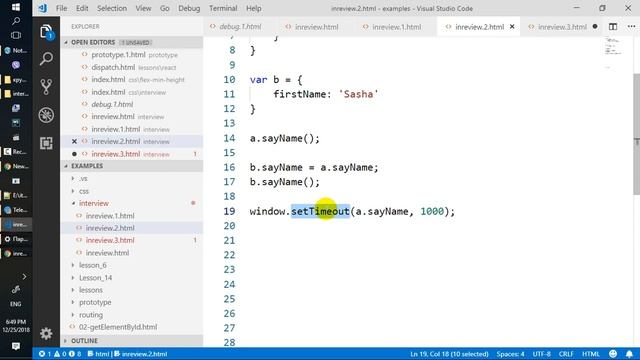Switch to the inreview.1.html tab
640x360 pixels.
coord(396,27)
